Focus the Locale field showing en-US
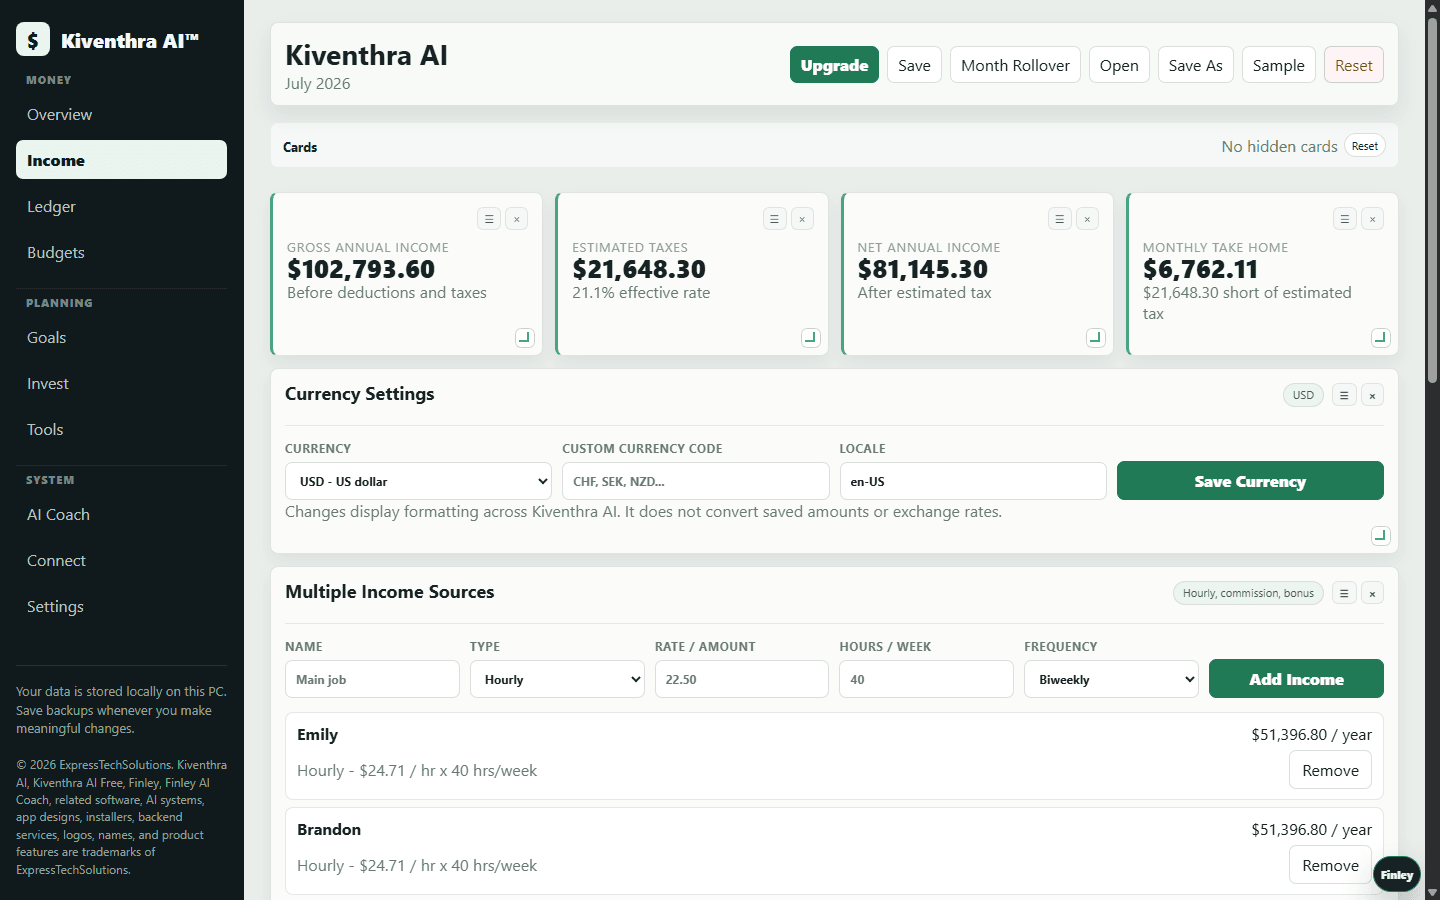 click(973, 481)
